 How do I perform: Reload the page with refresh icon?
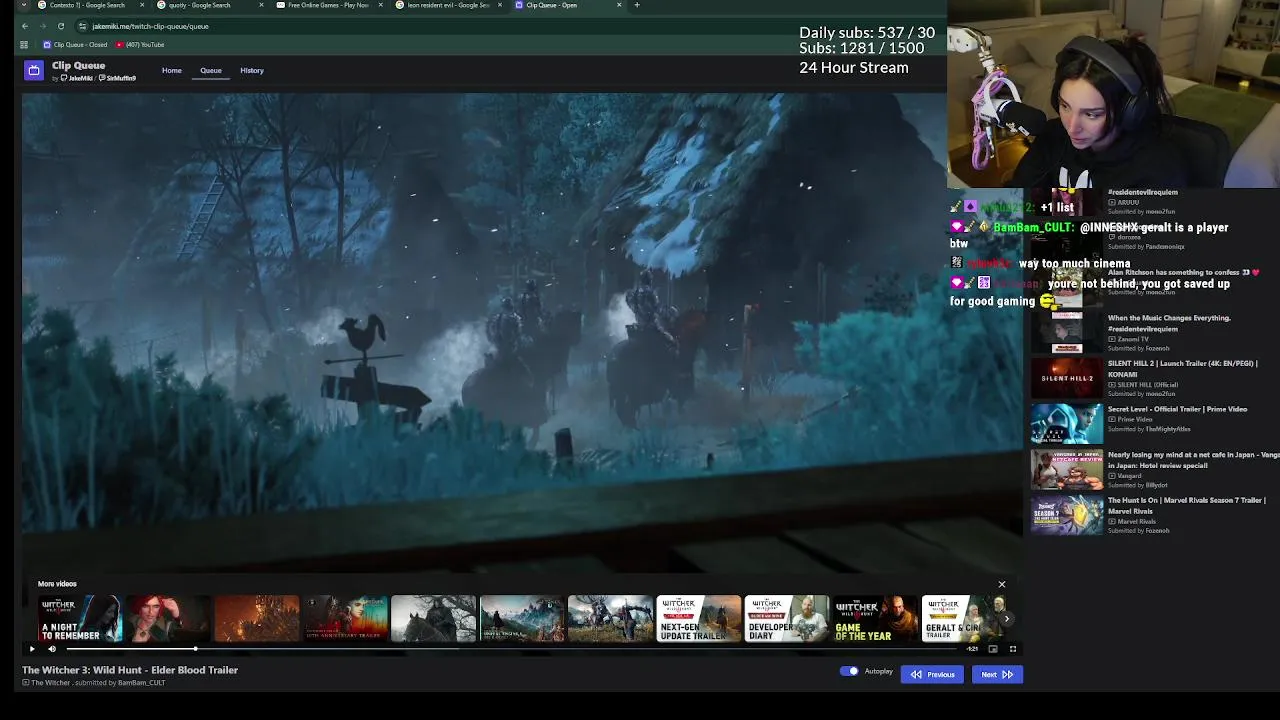click(x=61, y=26)
